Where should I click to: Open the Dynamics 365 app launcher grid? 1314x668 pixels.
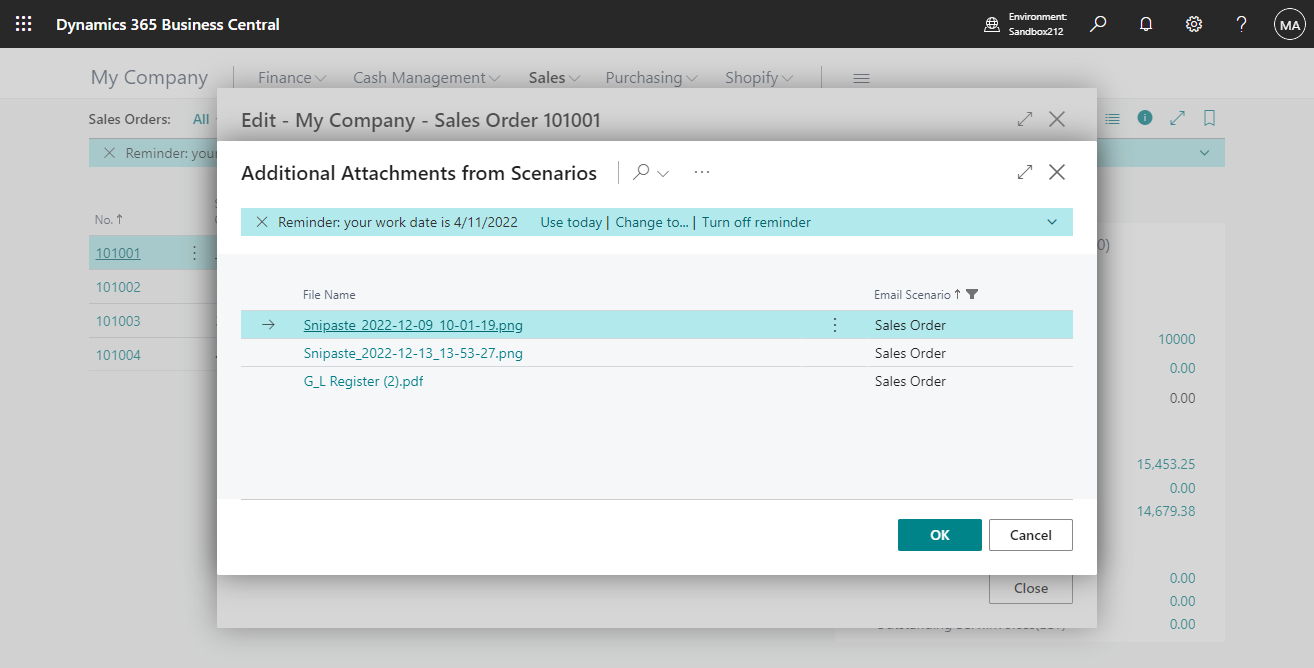point(22,23)
